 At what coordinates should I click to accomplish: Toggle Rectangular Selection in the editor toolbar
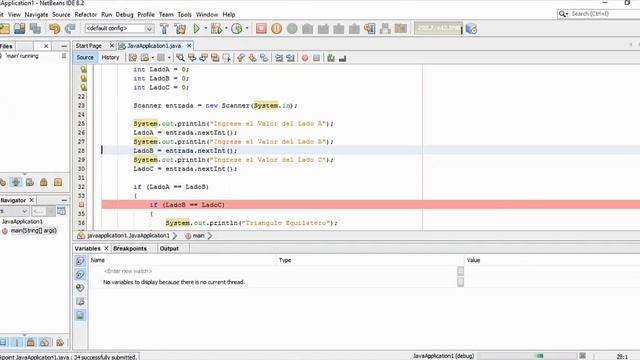coord(227,58)
